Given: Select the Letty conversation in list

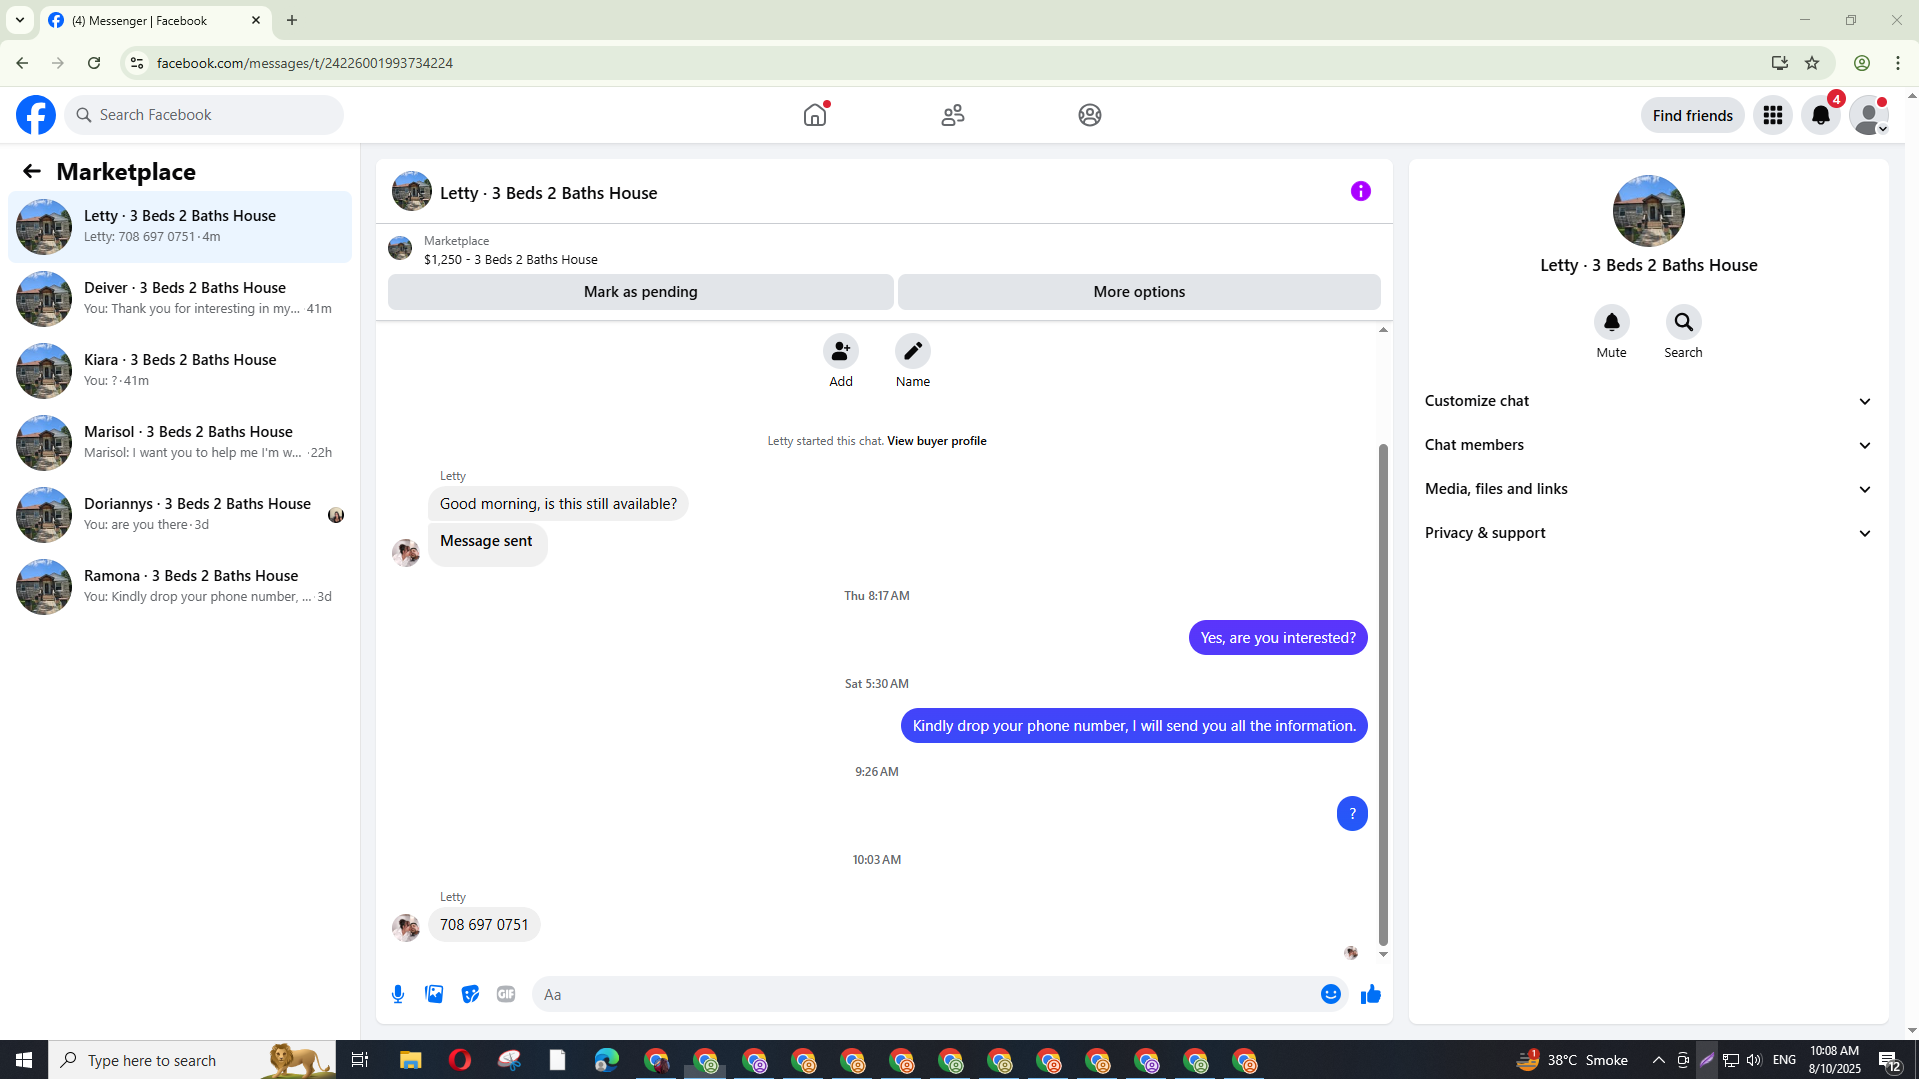Looking at the screenshot, I should pyautogui.click(x=180, y=227).
